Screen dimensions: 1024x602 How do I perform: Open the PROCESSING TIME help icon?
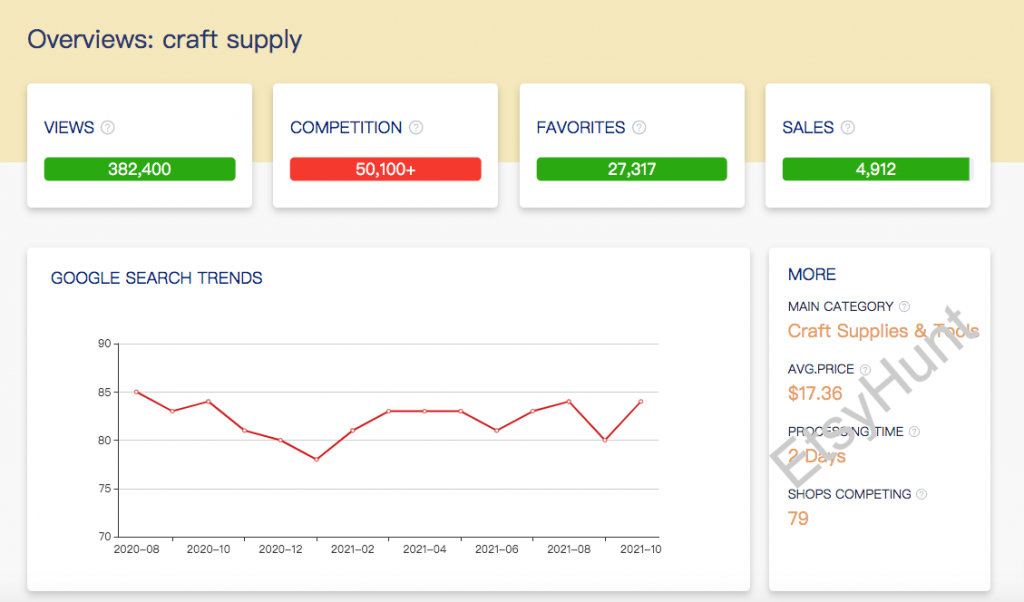click(914, 432)
